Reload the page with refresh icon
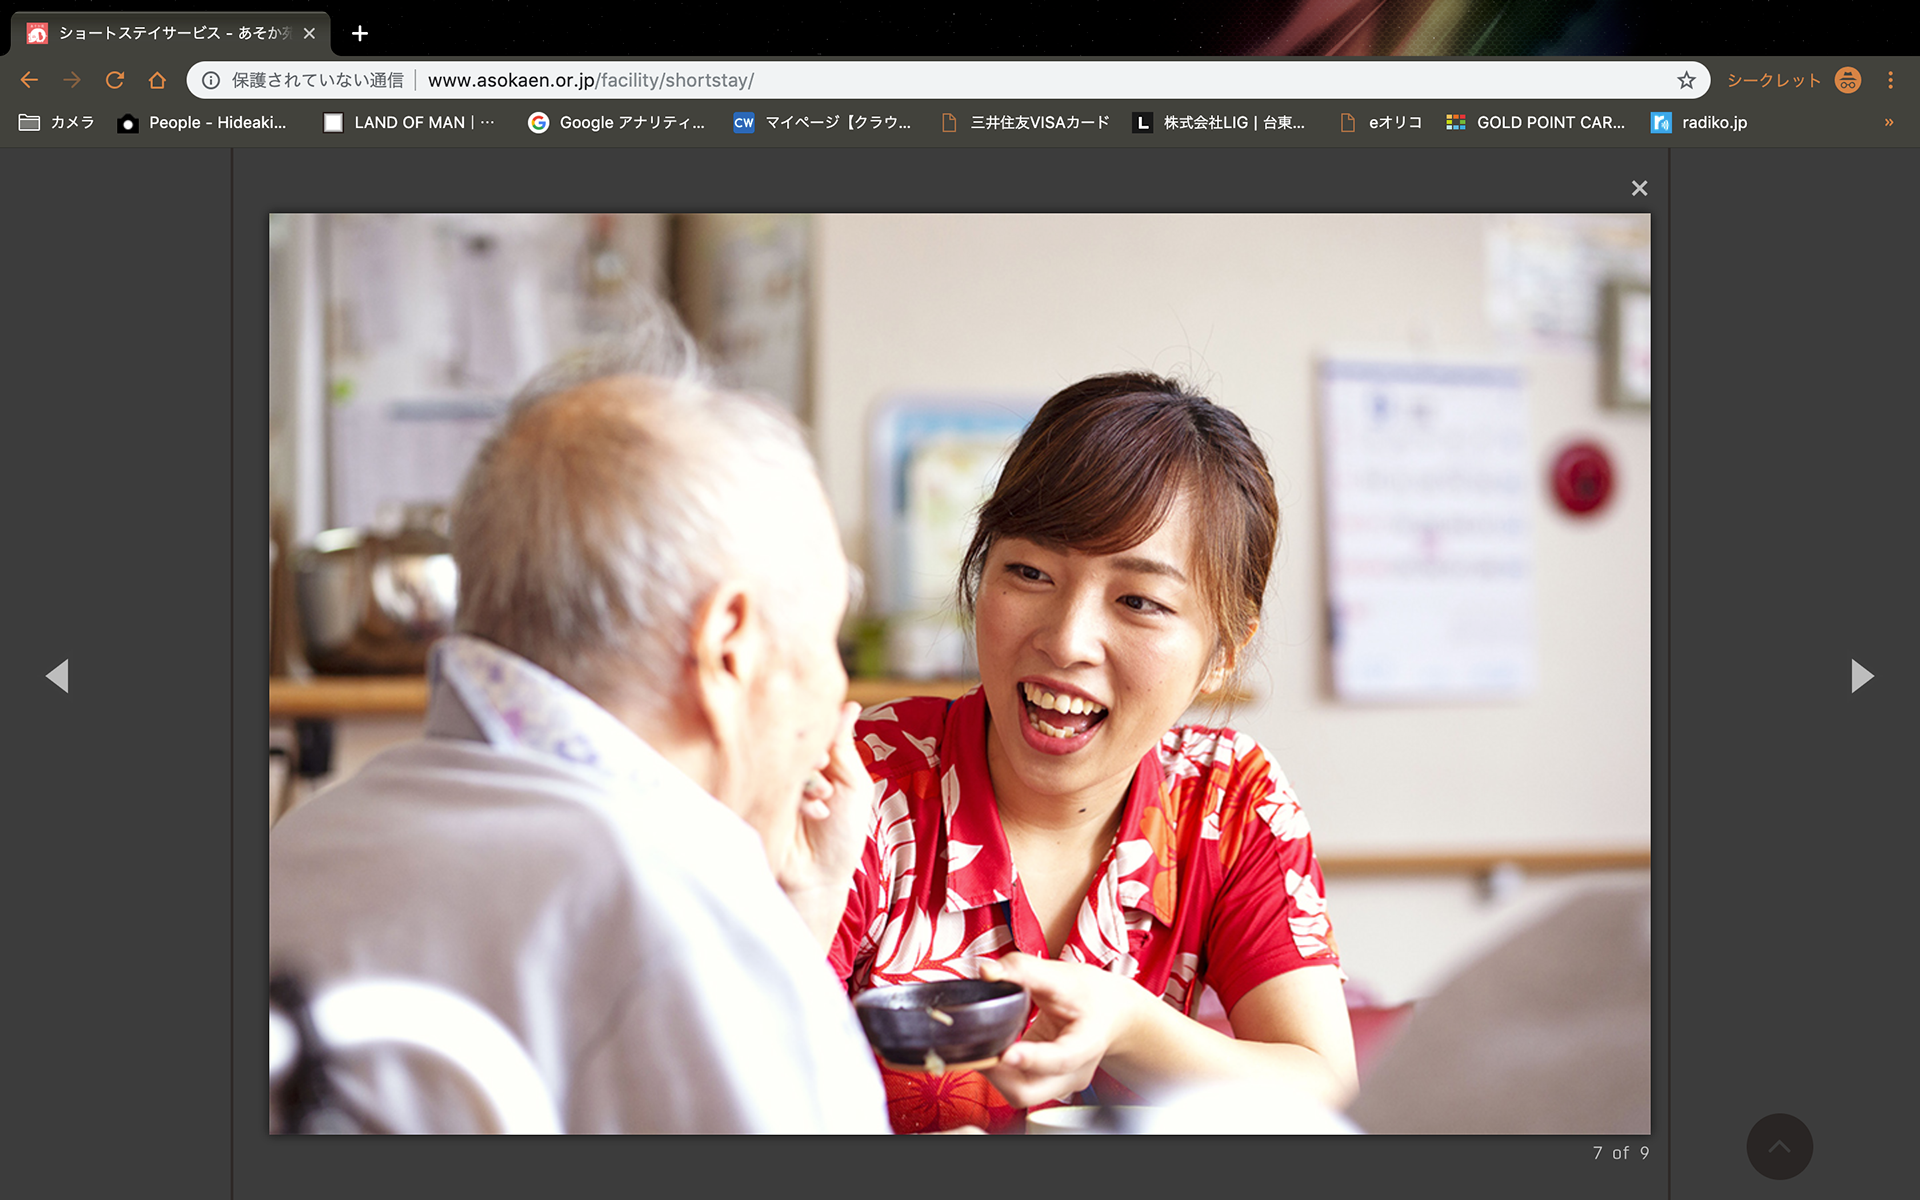The height and width of the screenshot is (1200, 1920). [115, 80]
